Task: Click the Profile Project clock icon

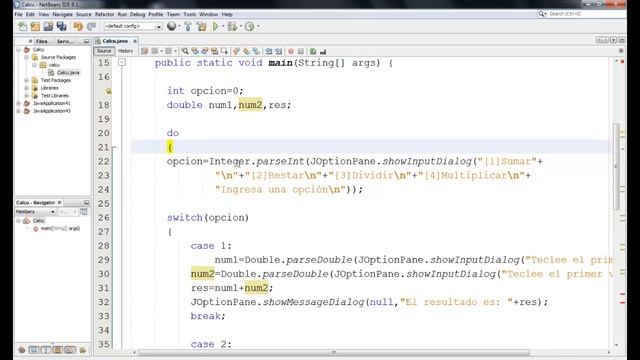Action: click(249, 27)
